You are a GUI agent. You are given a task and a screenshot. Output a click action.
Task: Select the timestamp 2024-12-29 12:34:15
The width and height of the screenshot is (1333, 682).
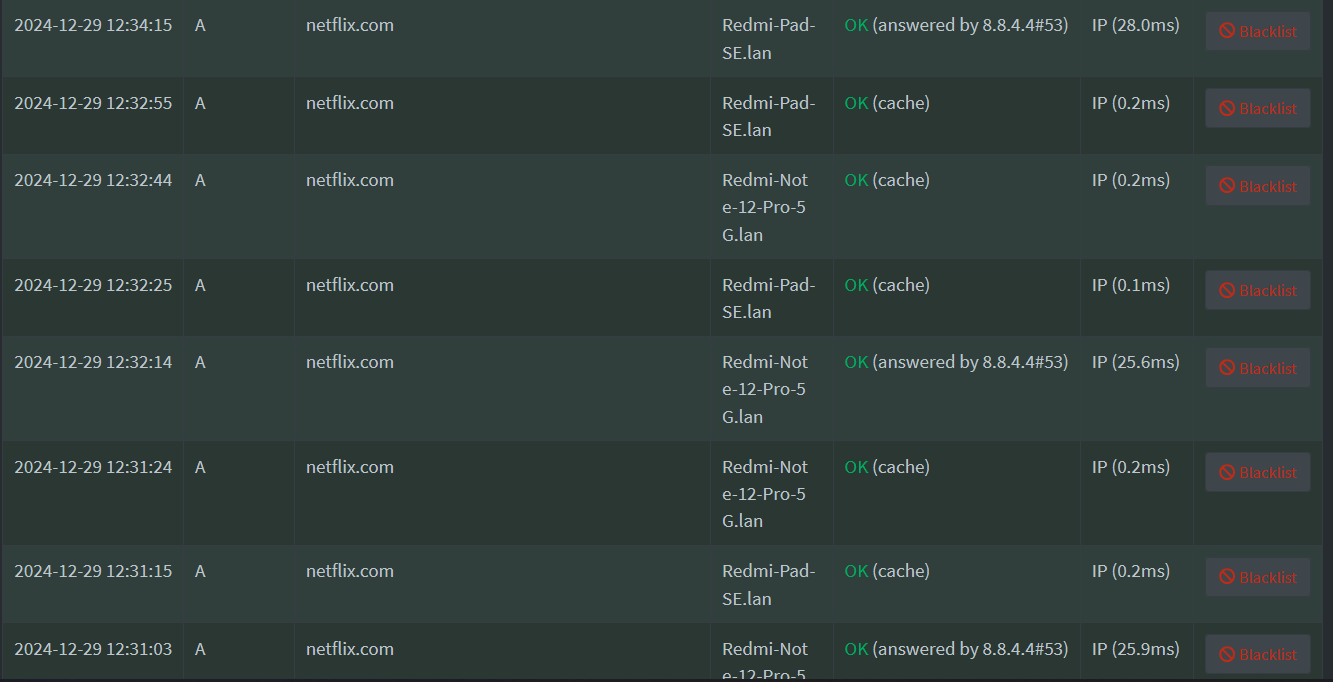click(x=93, y=25)
